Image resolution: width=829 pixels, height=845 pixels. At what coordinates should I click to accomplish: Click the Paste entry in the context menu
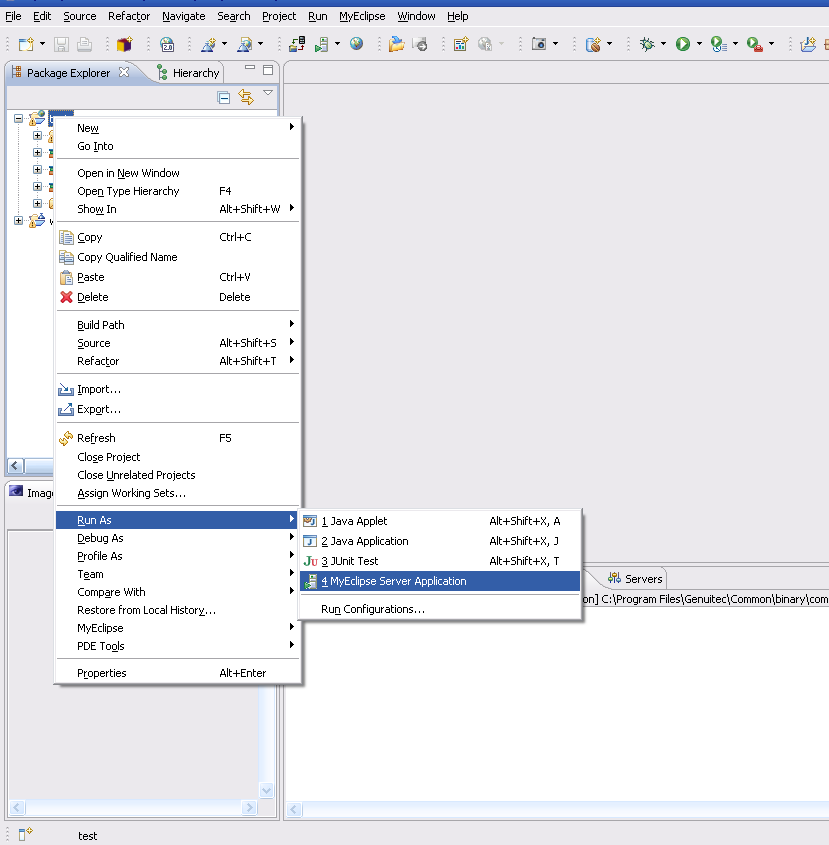click(x=178, y=277)
